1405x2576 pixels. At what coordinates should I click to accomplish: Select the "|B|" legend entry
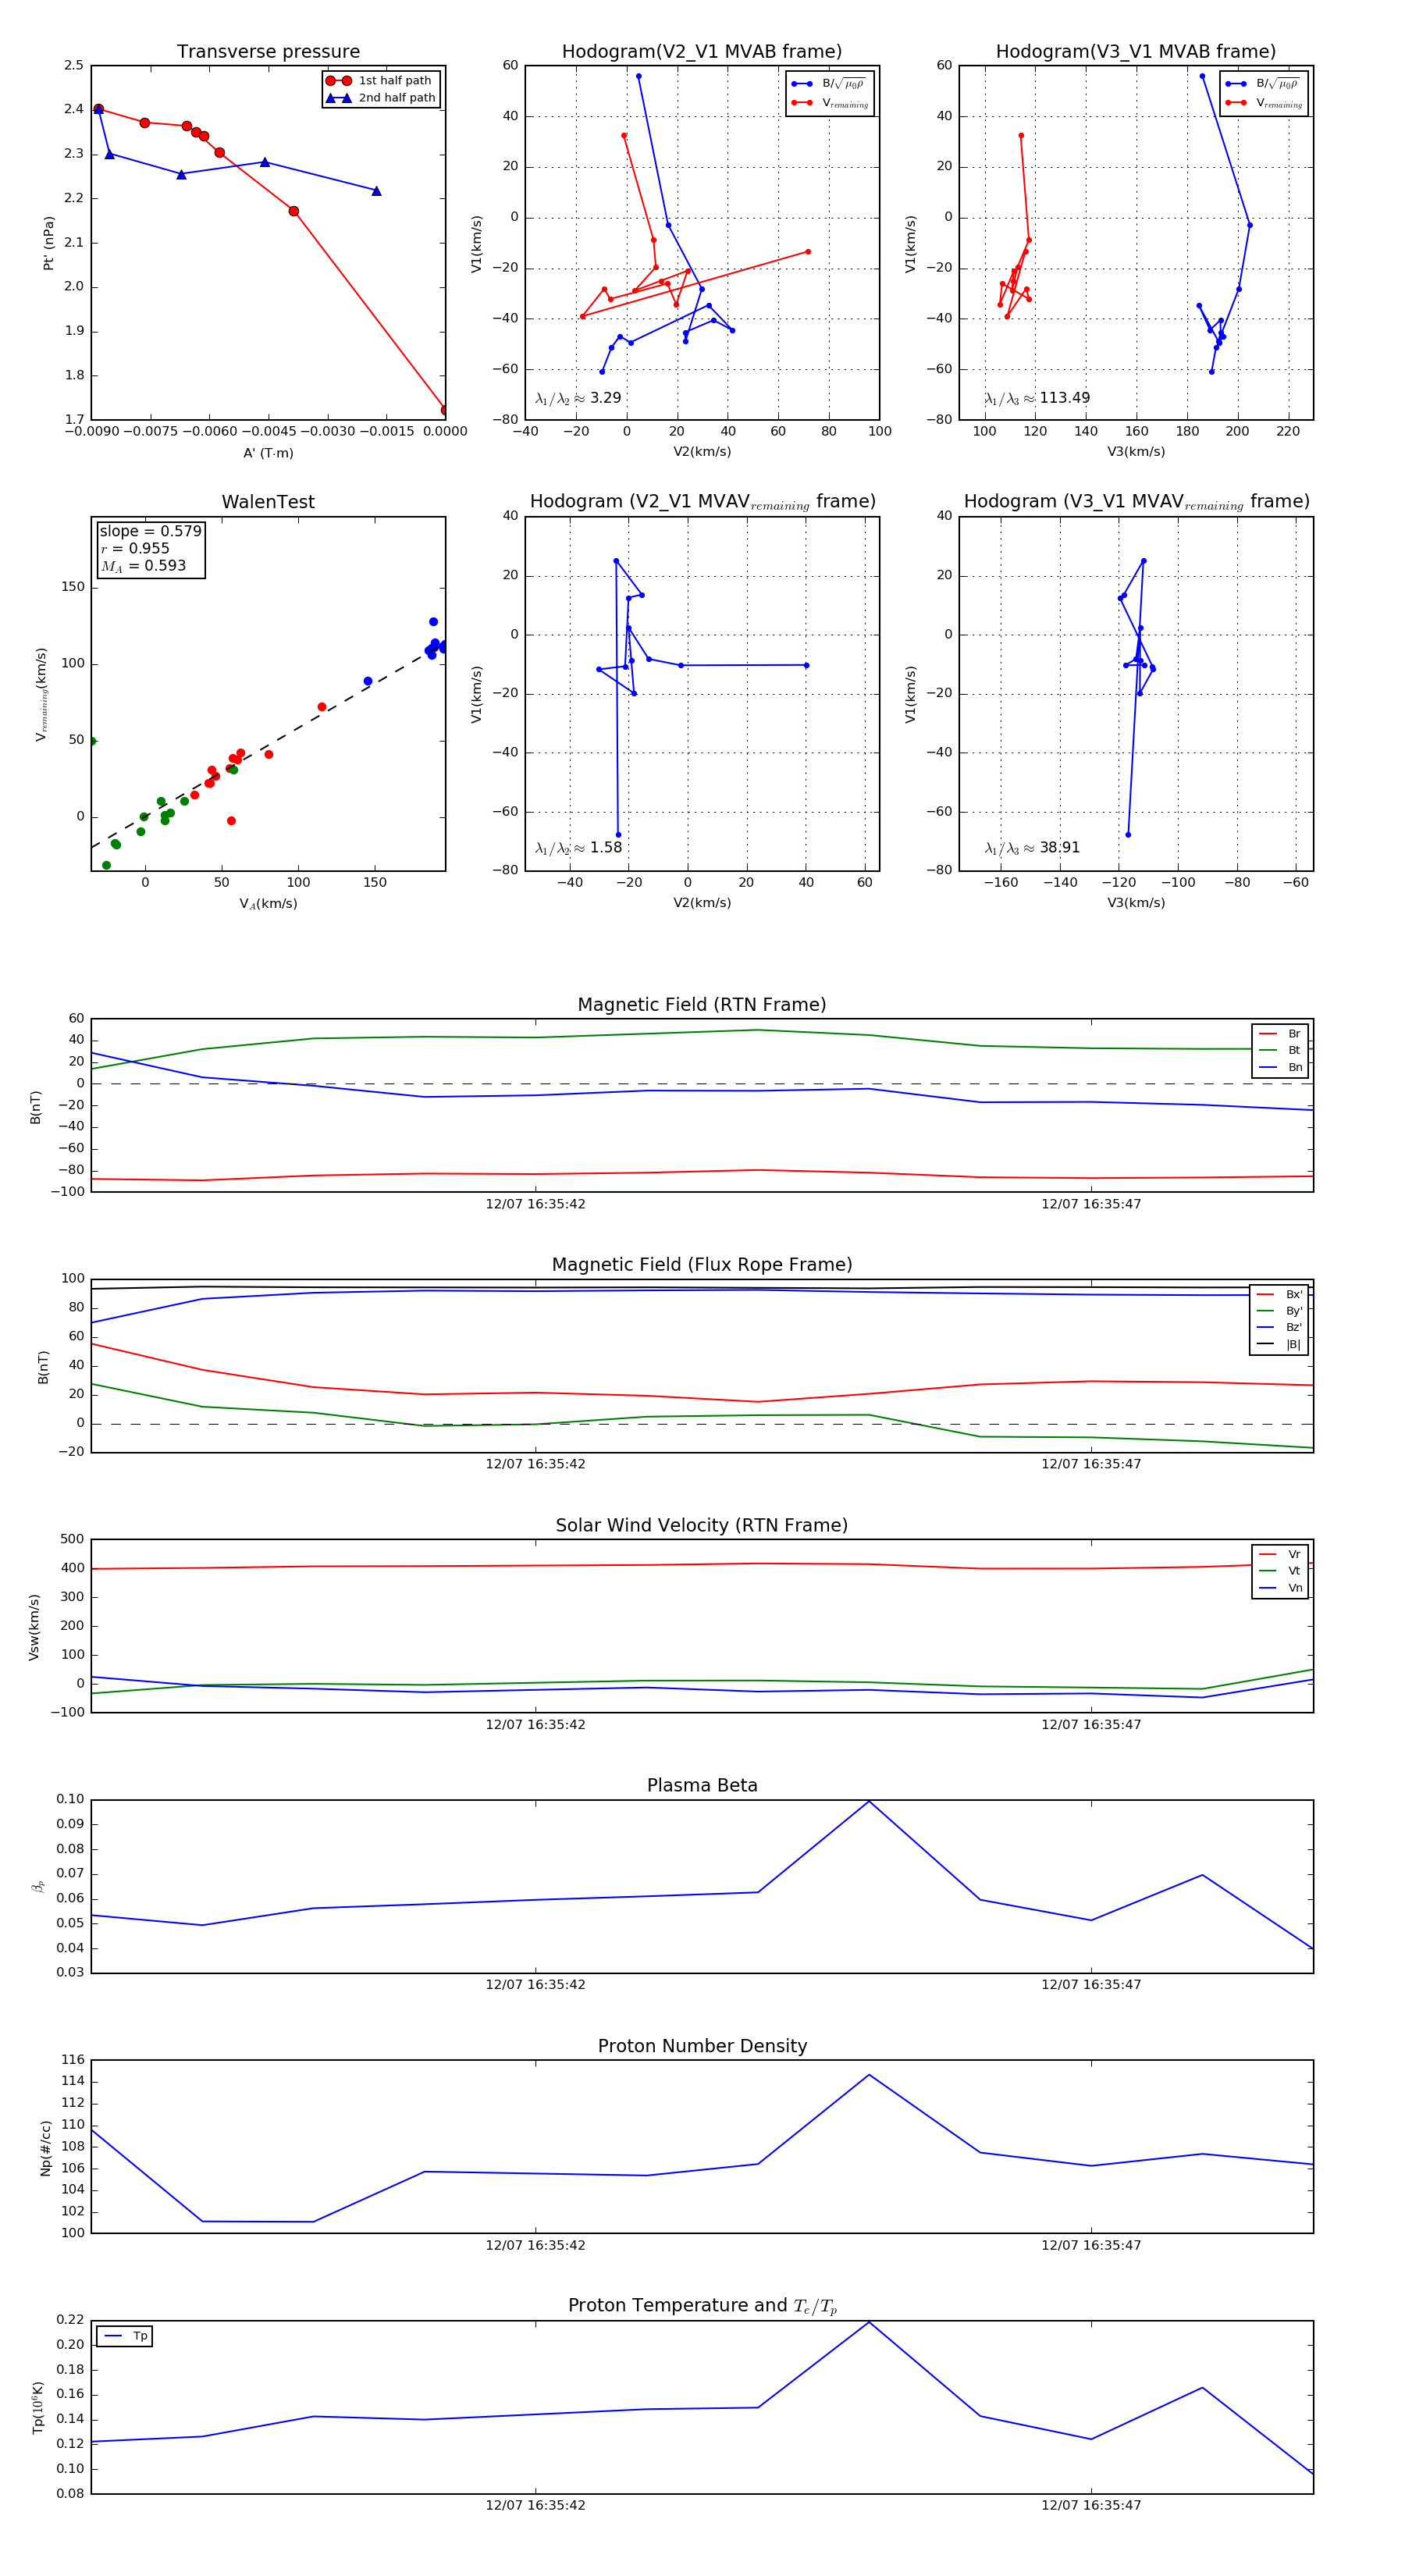(x=1279, y=1344)
